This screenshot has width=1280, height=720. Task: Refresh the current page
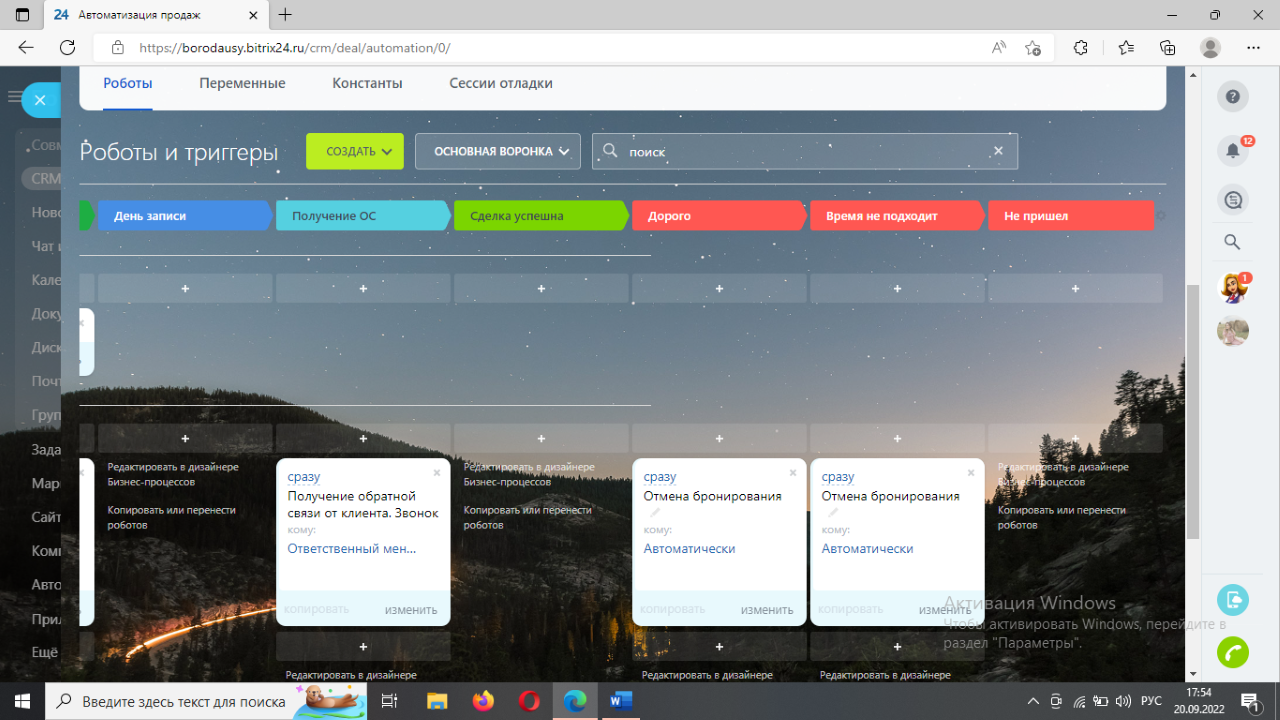point(67,47)
